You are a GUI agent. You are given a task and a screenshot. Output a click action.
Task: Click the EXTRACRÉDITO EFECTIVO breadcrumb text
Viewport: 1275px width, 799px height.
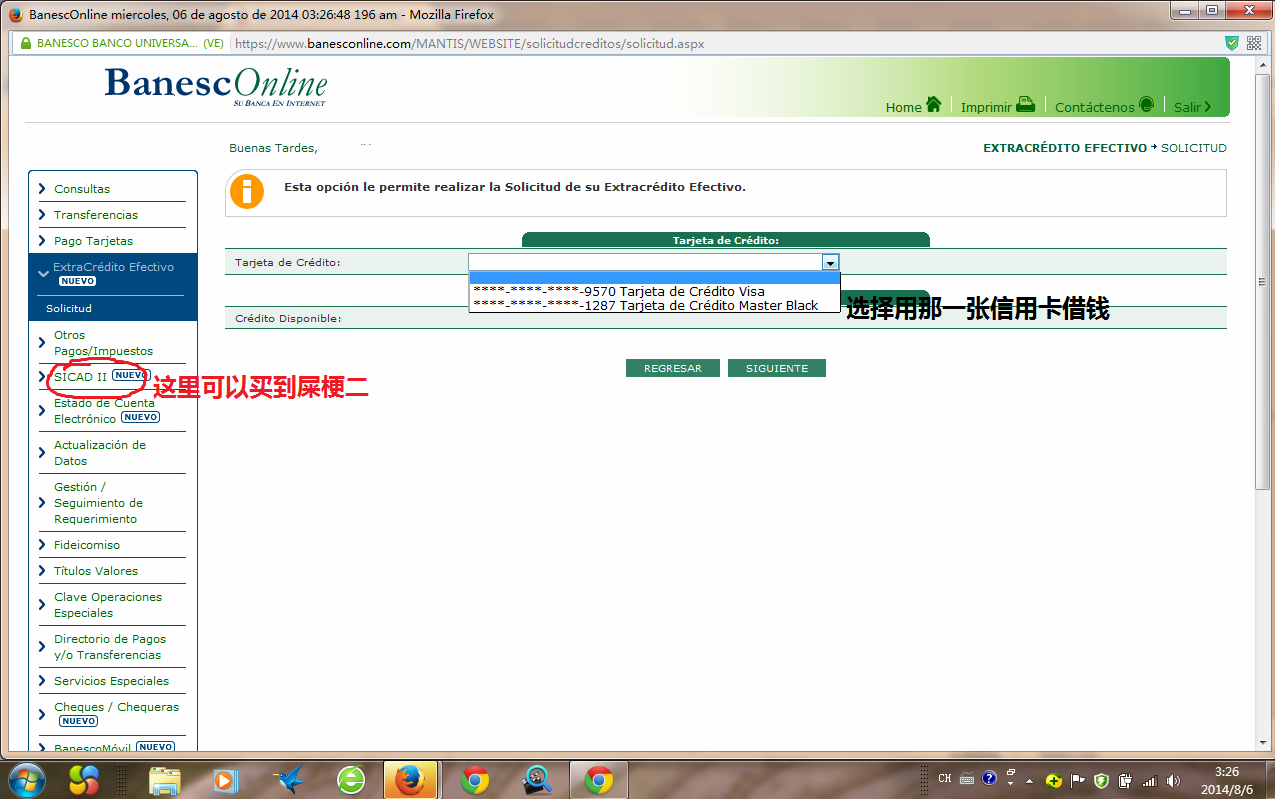1065,148
